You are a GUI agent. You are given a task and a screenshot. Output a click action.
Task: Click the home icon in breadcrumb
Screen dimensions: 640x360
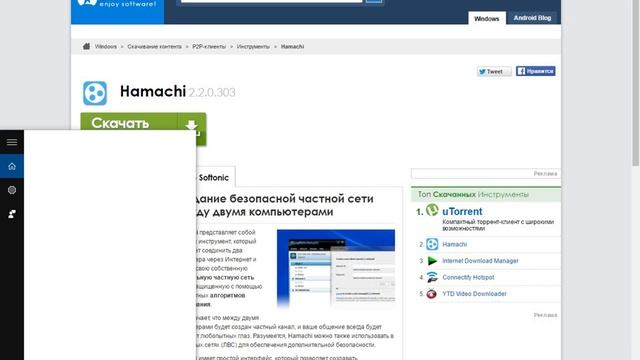[86, 46]
